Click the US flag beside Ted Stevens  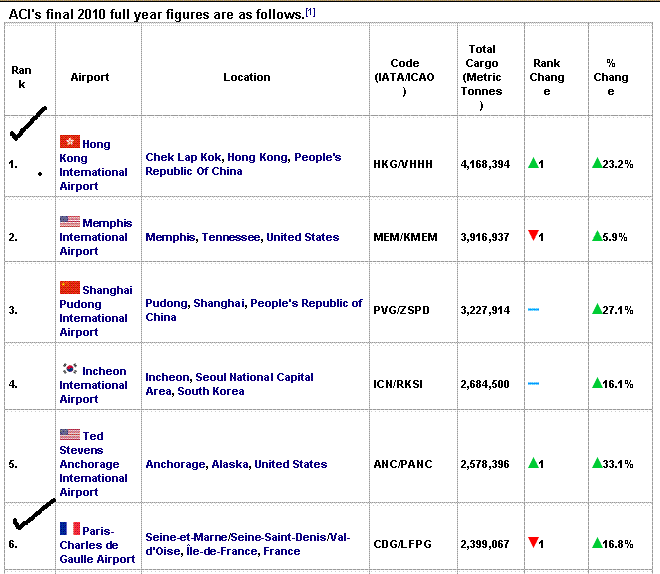pos(69,434)
